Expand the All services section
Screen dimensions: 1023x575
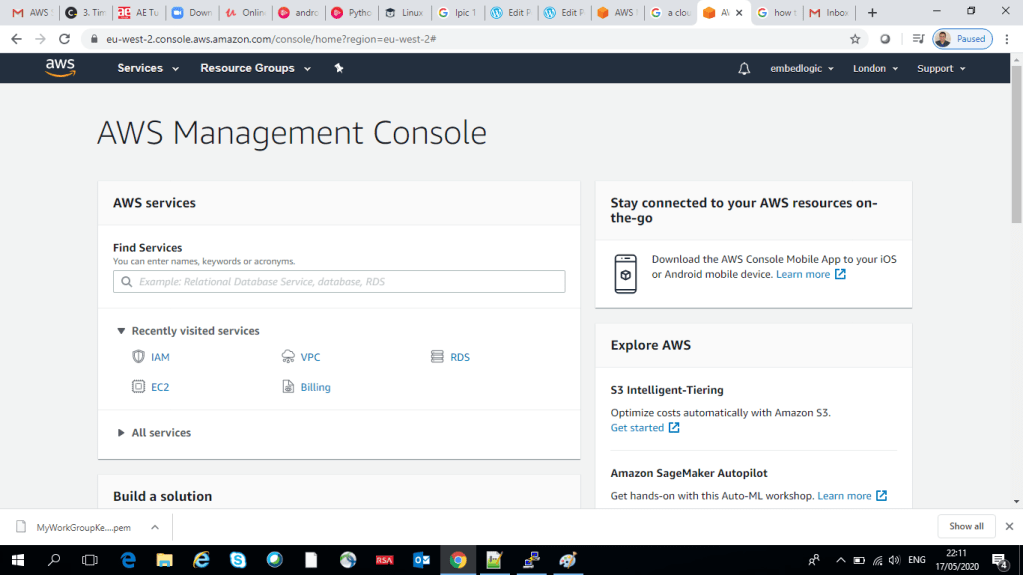(160, 433)
